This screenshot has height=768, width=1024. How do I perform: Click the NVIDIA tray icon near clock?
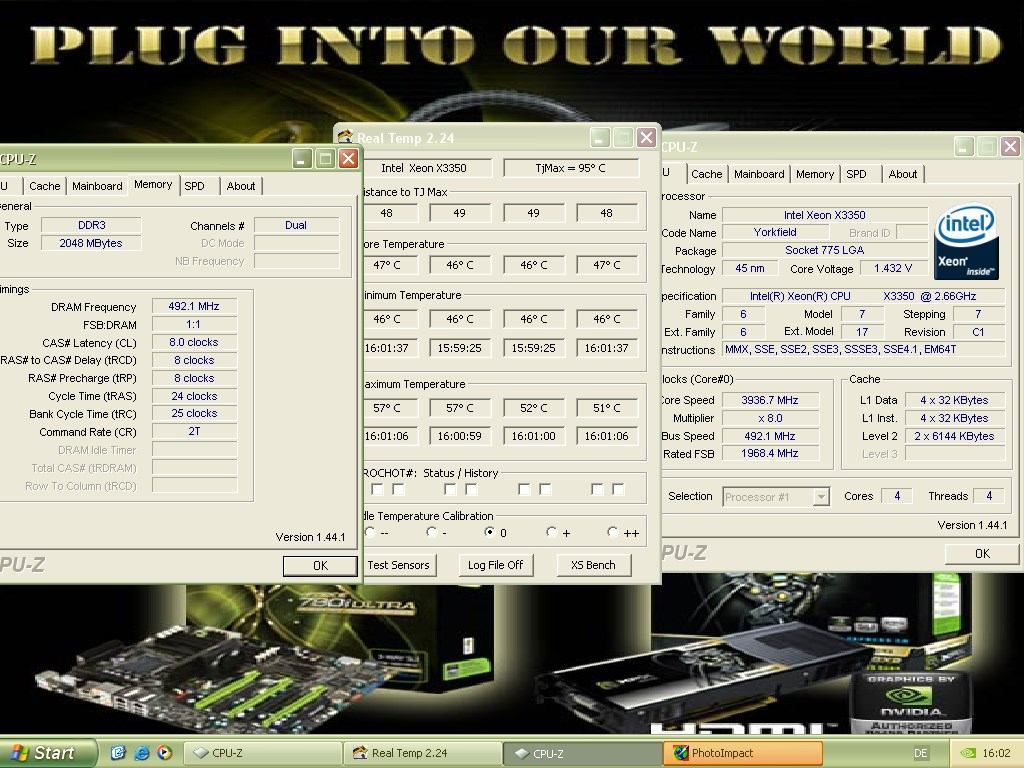pos(968,753)
